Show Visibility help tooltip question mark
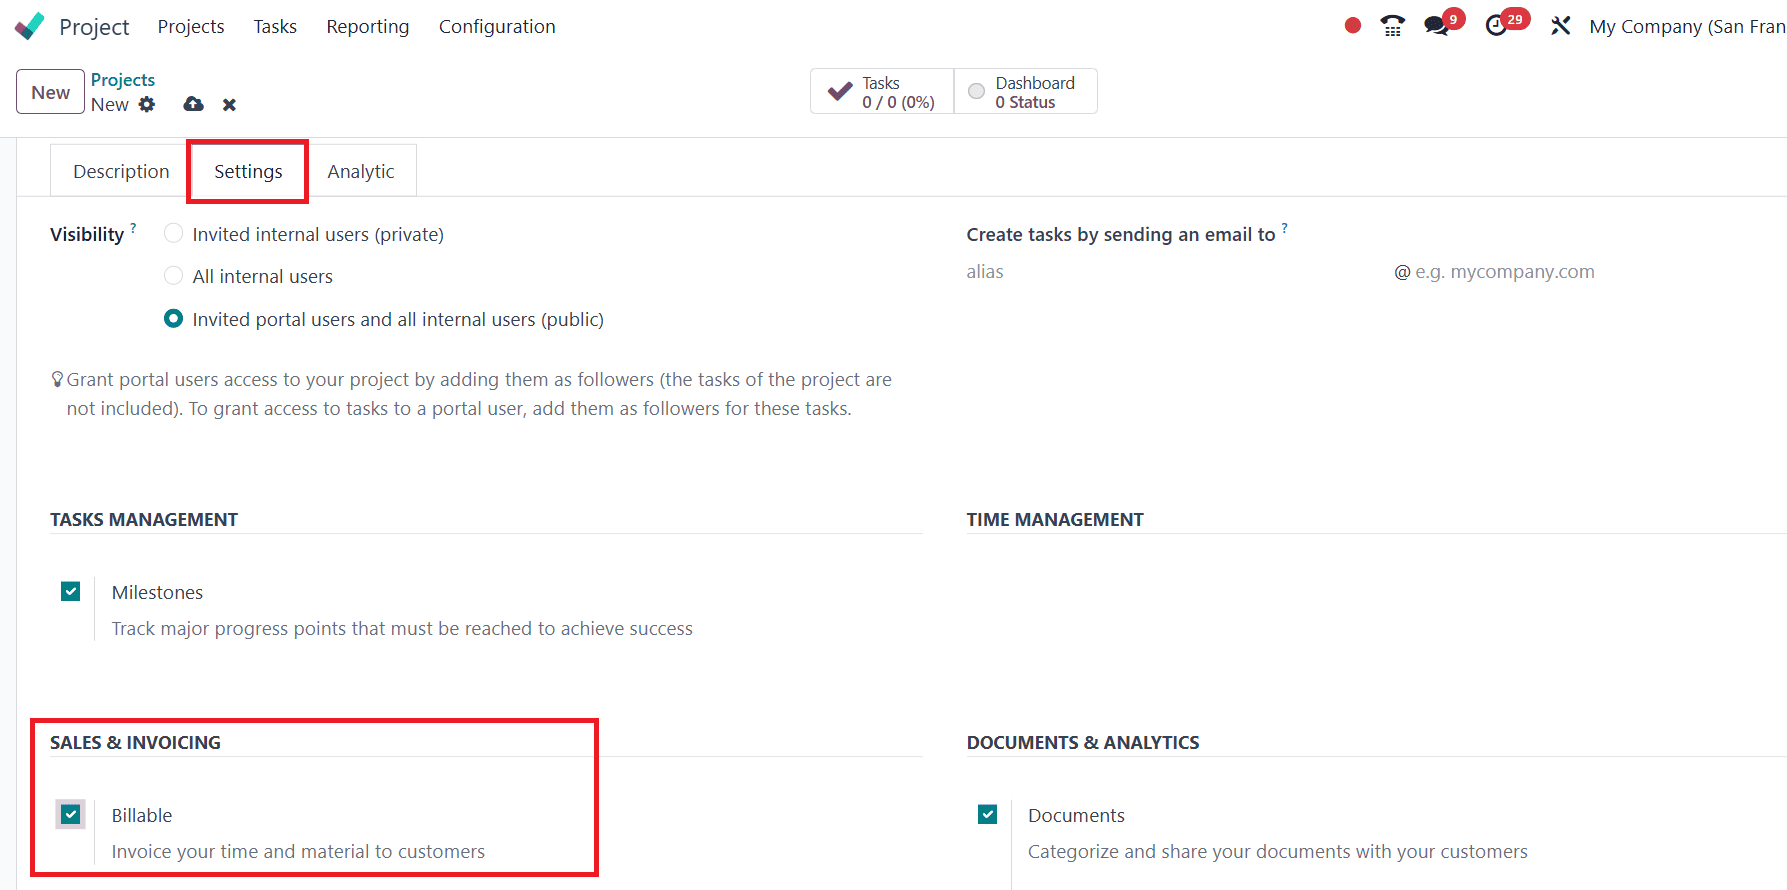The image size is (1787, 890). click(x=133, y=228)
